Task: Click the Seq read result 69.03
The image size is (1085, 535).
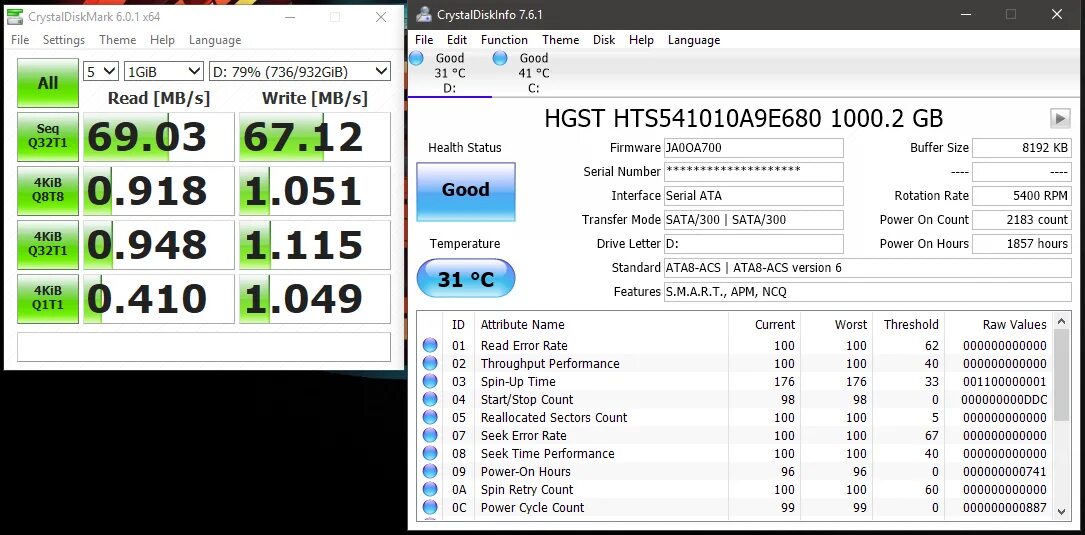Action: (x=158, y=137)
